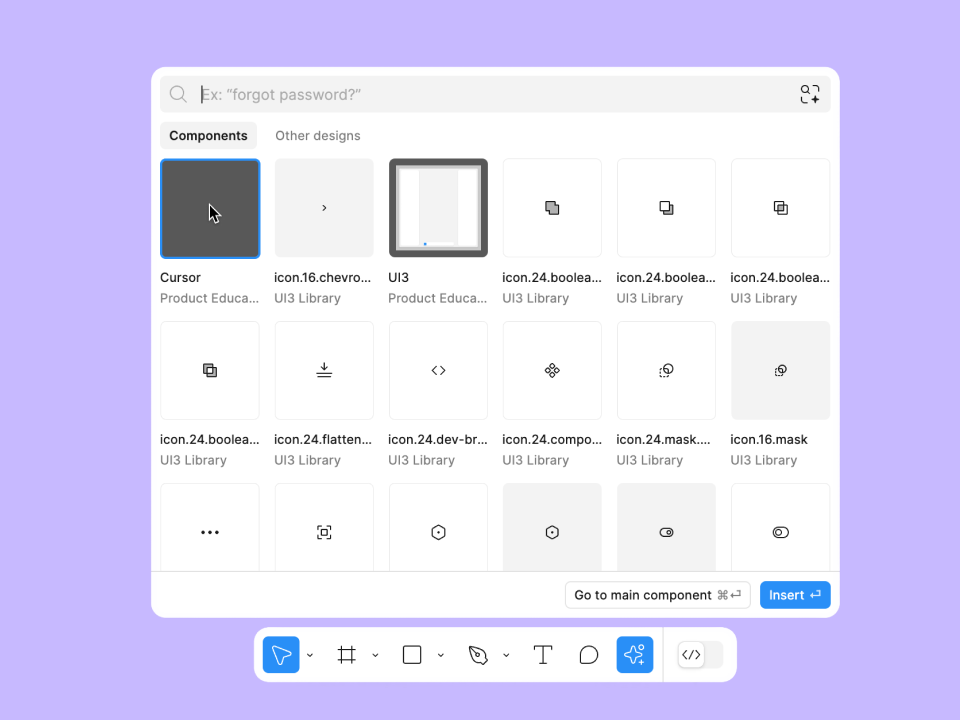Expand the Frame tool dropdown arrow
Viewport: 960px width, 720px height.
point(375,656)
